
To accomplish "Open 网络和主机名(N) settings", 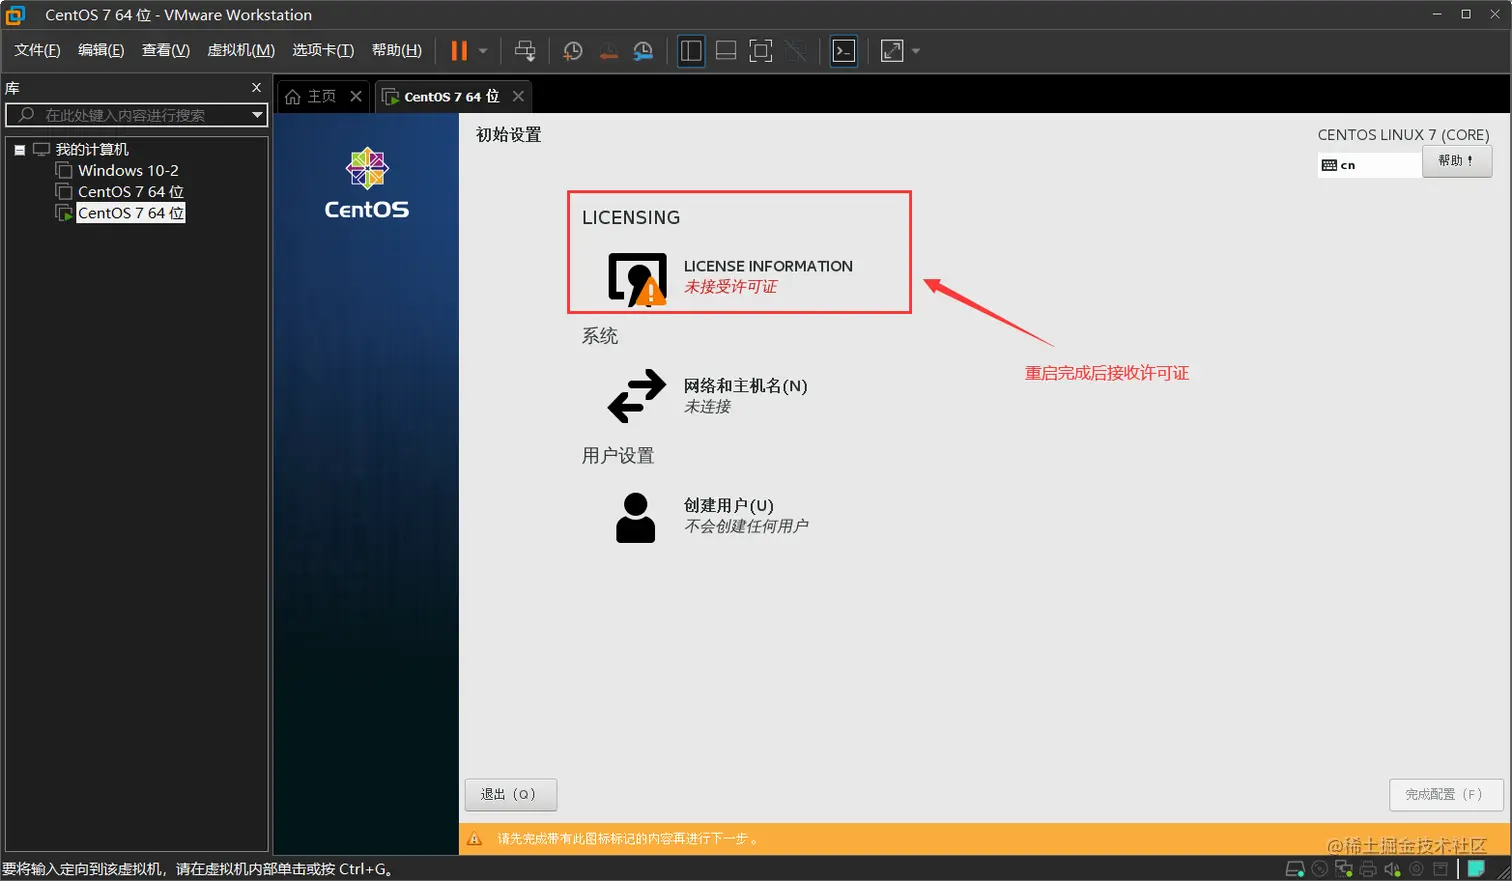I will click(745, 386).
